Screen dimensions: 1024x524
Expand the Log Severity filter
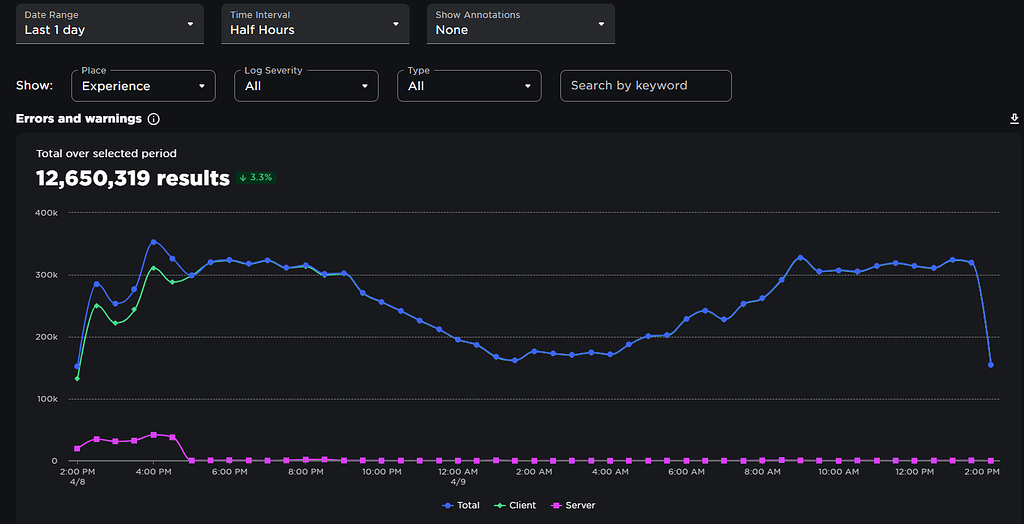[306, 86]
